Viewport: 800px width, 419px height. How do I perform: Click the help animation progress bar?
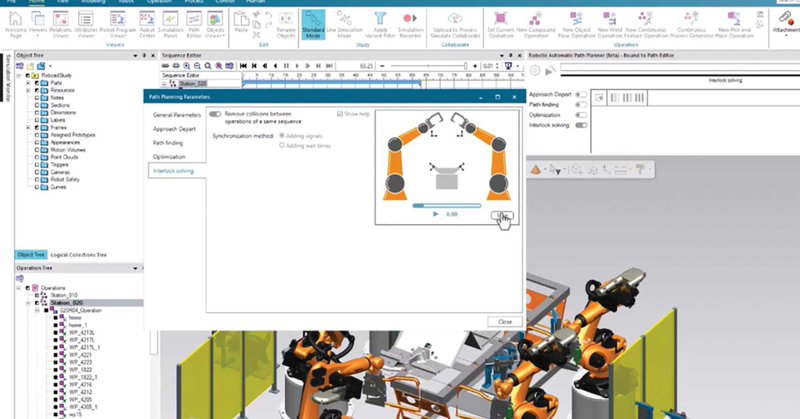pyautogui.click(x=446, y=206)
